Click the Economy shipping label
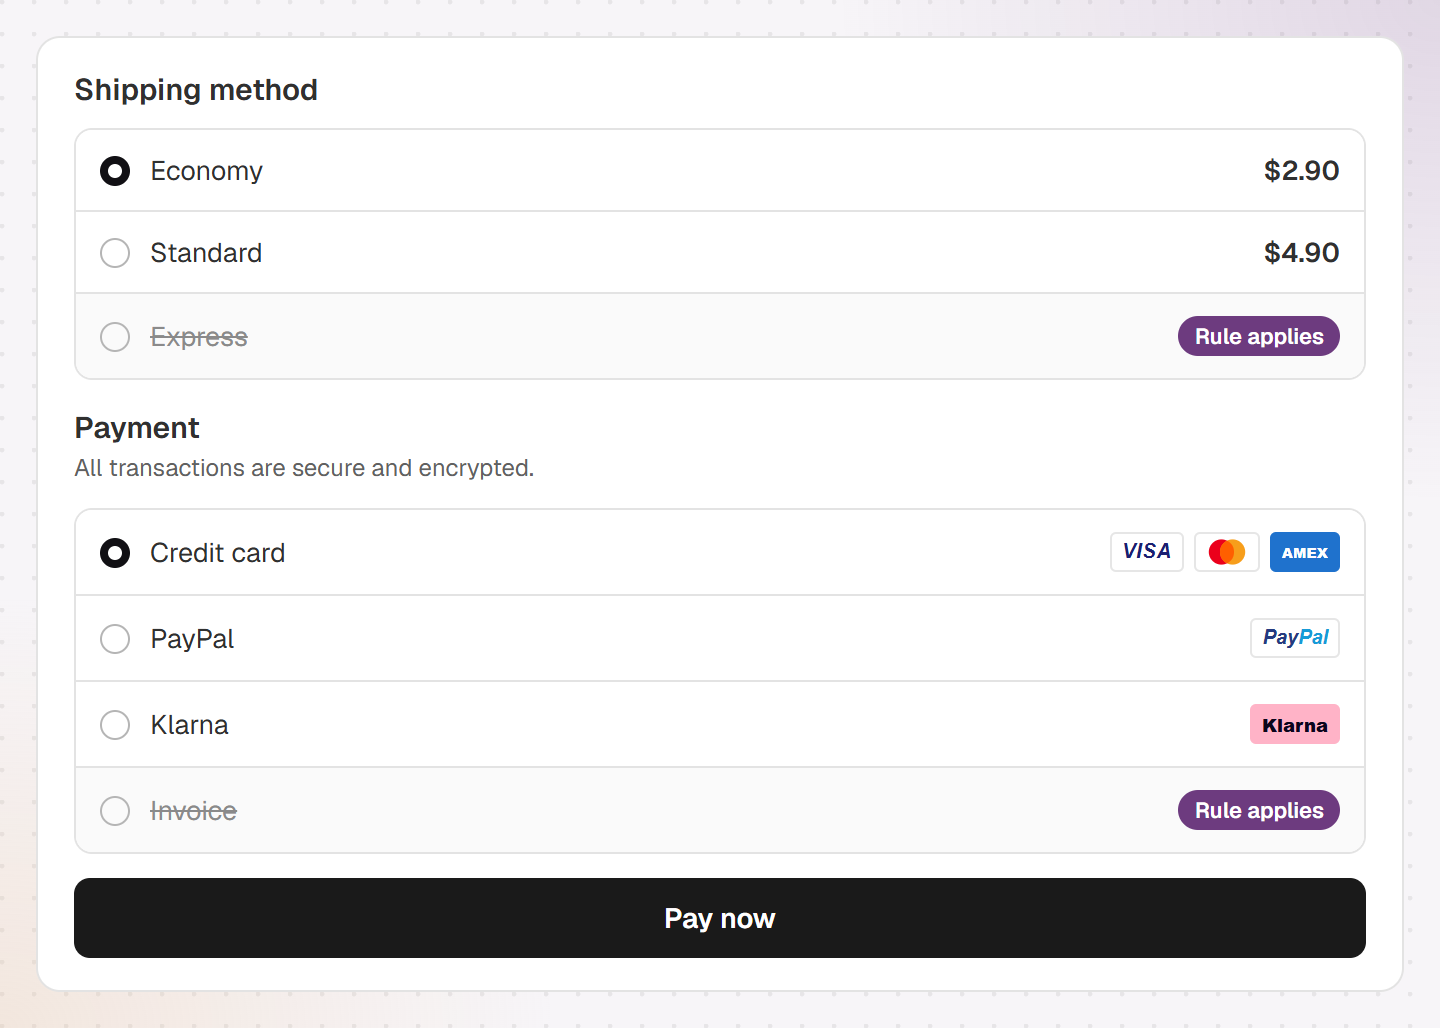1440x1028 pixels. (206, 172)
